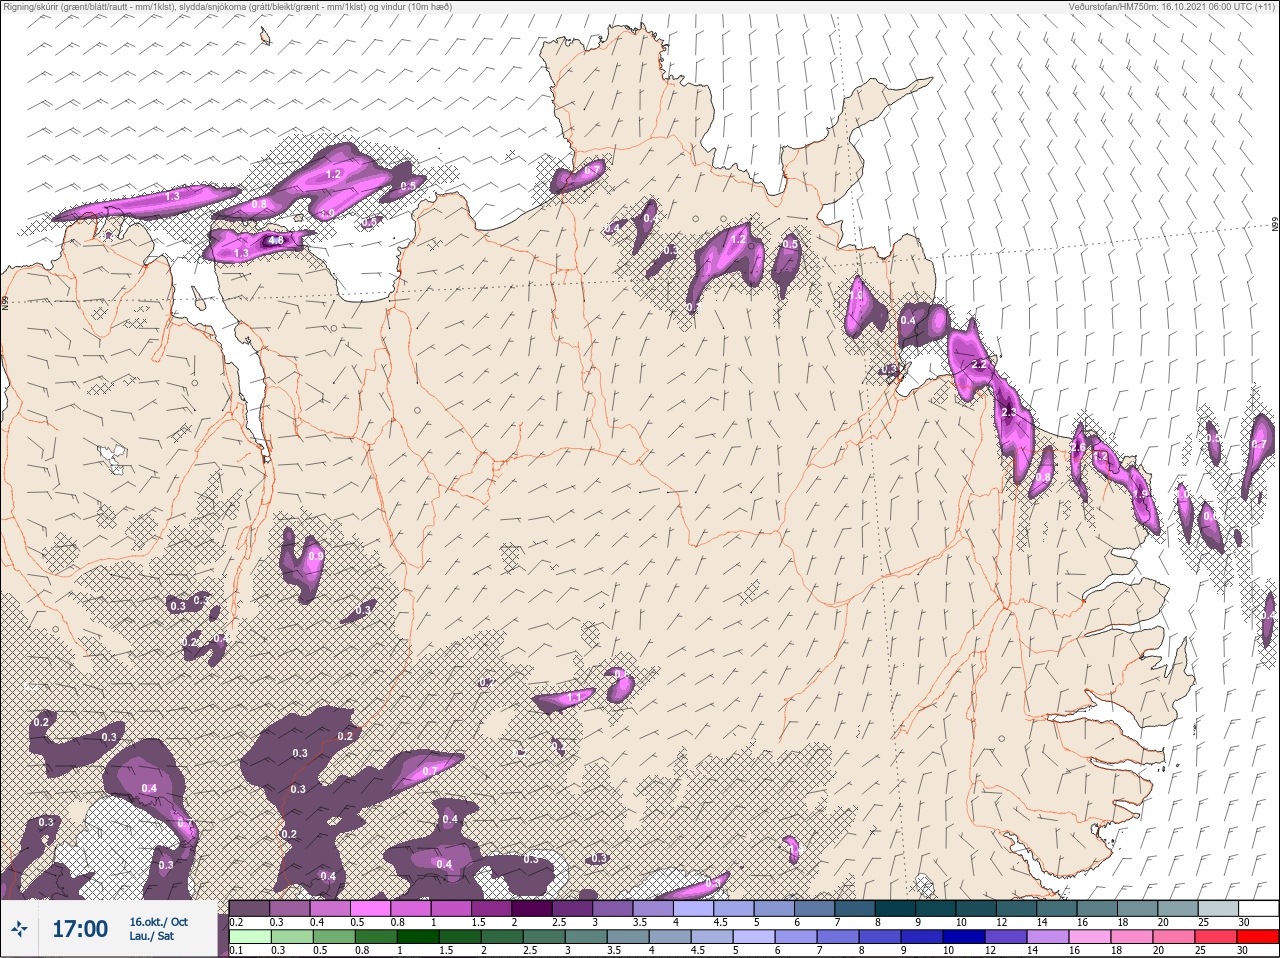Click the '0.2' label starting the upper legend
1280x958 pixels.
[236, 922]
